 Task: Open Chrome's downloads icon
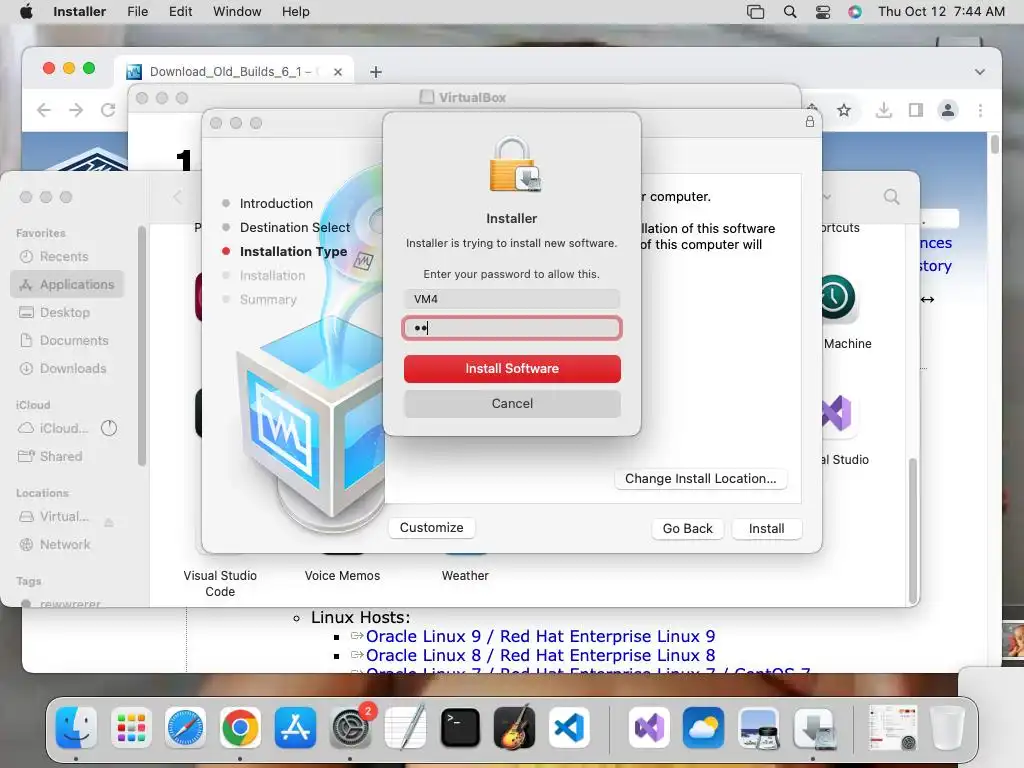(x=883, y=110)
